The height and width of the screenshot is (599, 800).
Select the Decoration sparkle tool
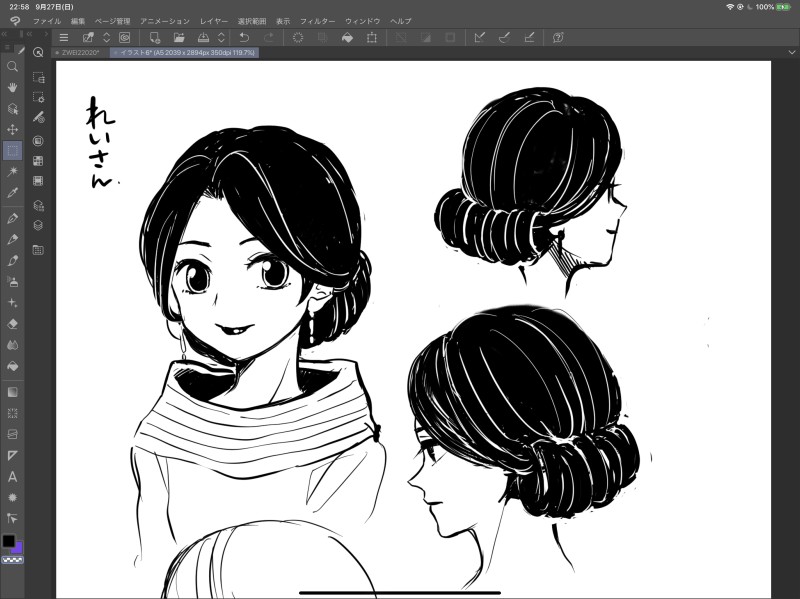(x=12, y=303)
